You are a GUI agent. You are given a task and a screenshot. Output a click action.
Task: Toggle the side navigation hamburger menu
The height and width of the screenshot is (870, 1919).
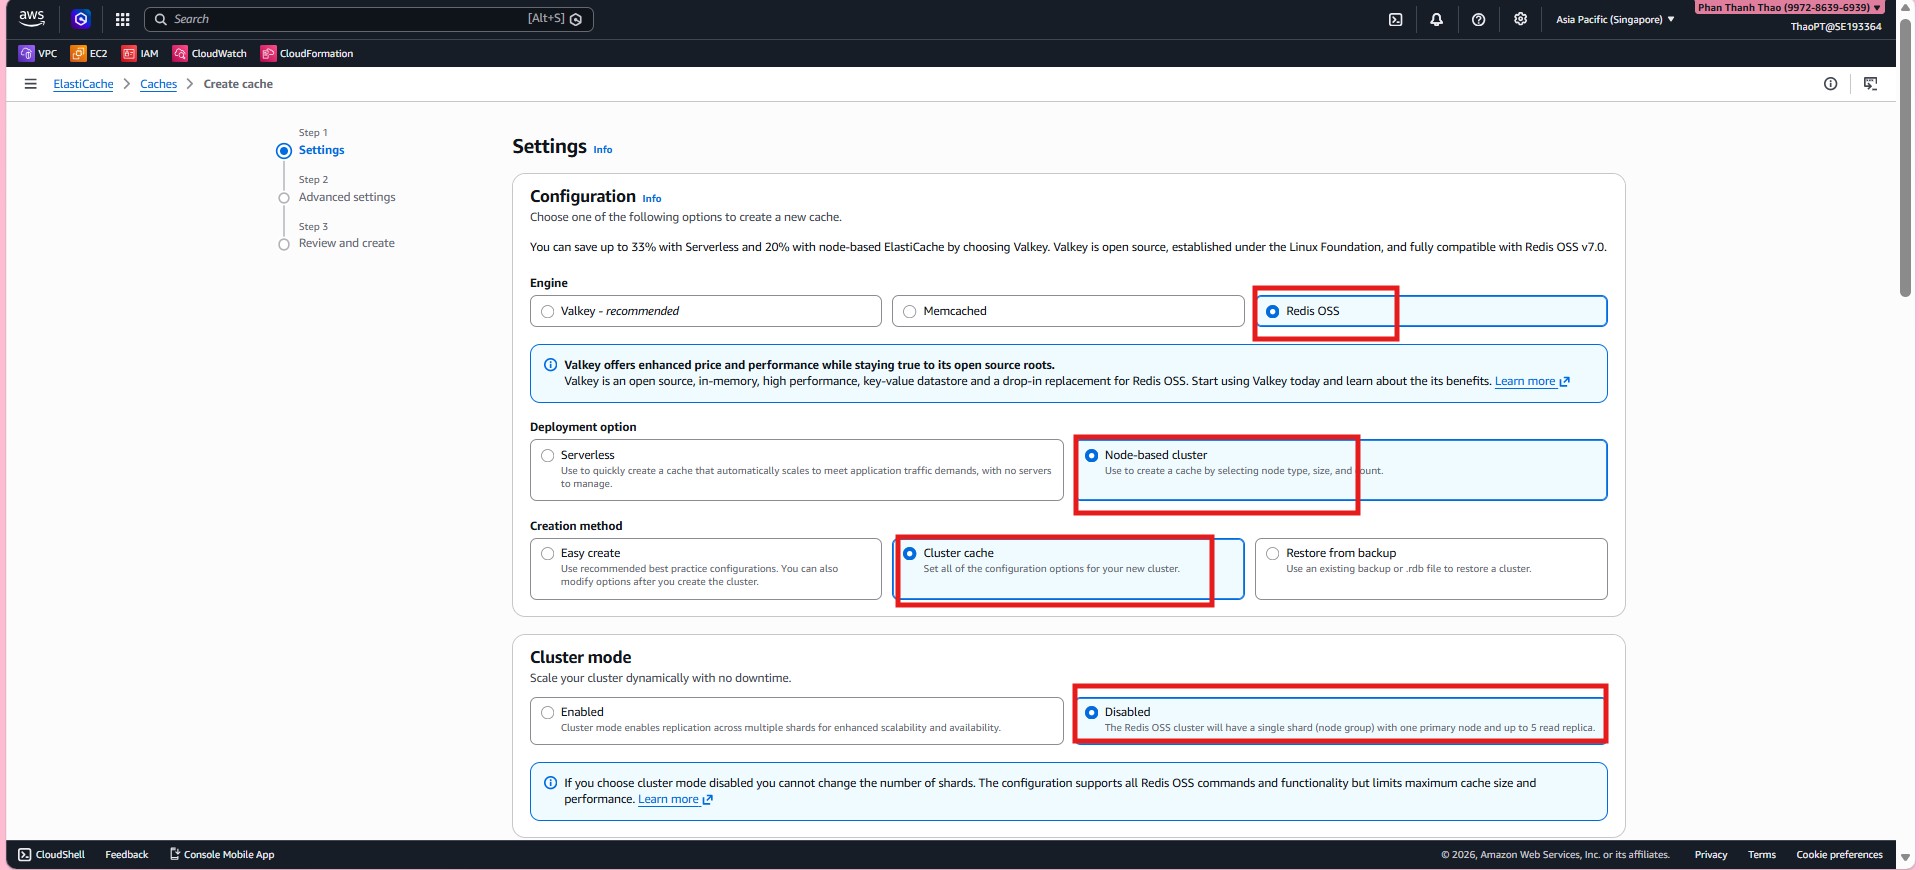coord(30,84)
